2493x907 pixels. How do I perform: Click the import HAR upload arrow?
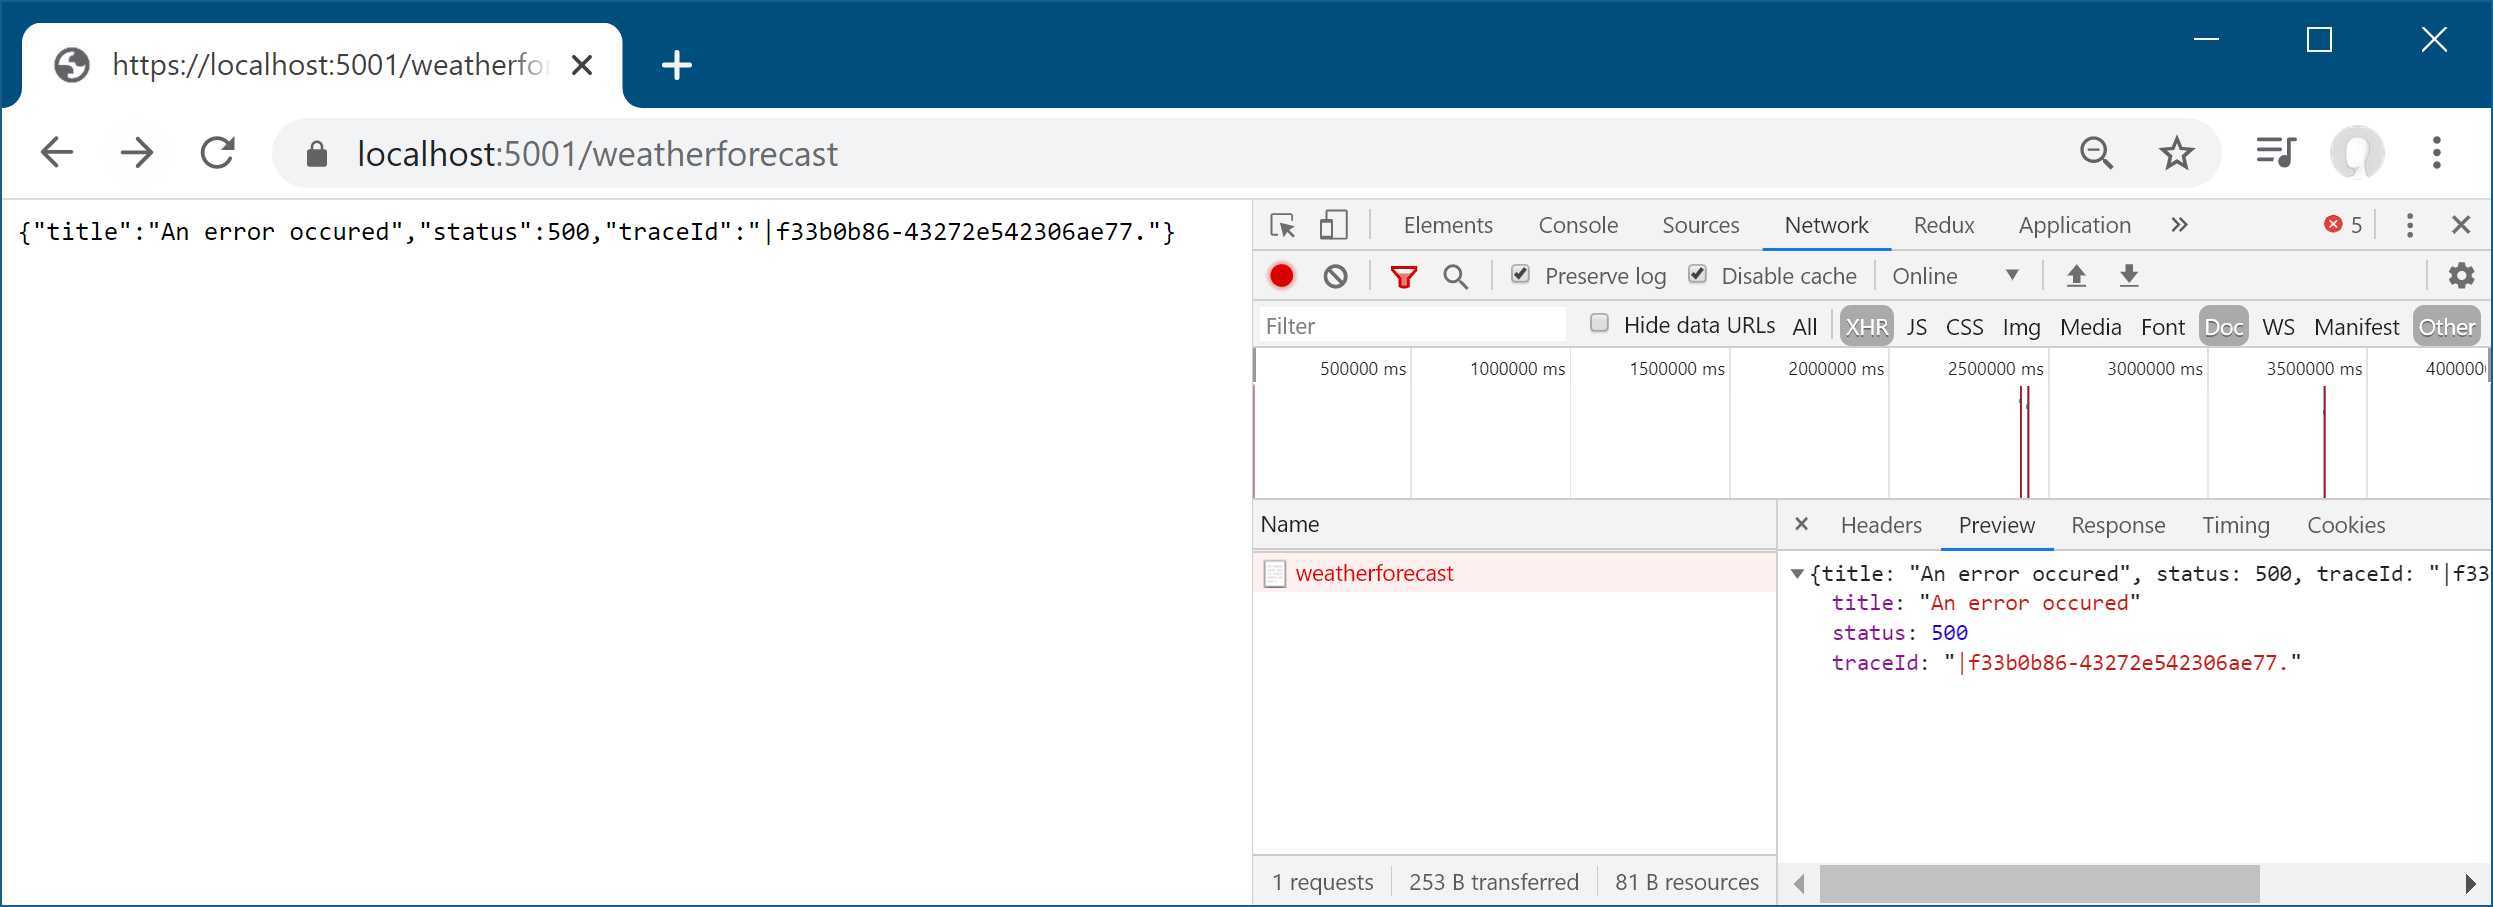tap(2076, 275)
